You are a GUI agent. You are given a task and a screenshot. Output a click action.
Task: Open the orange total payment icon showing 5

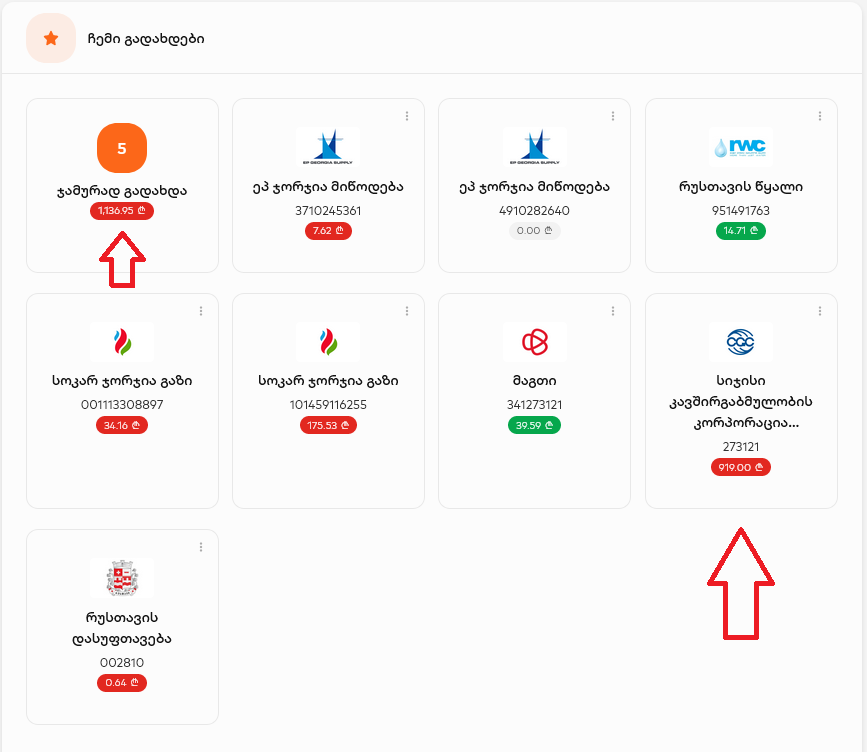click(122, 148)
